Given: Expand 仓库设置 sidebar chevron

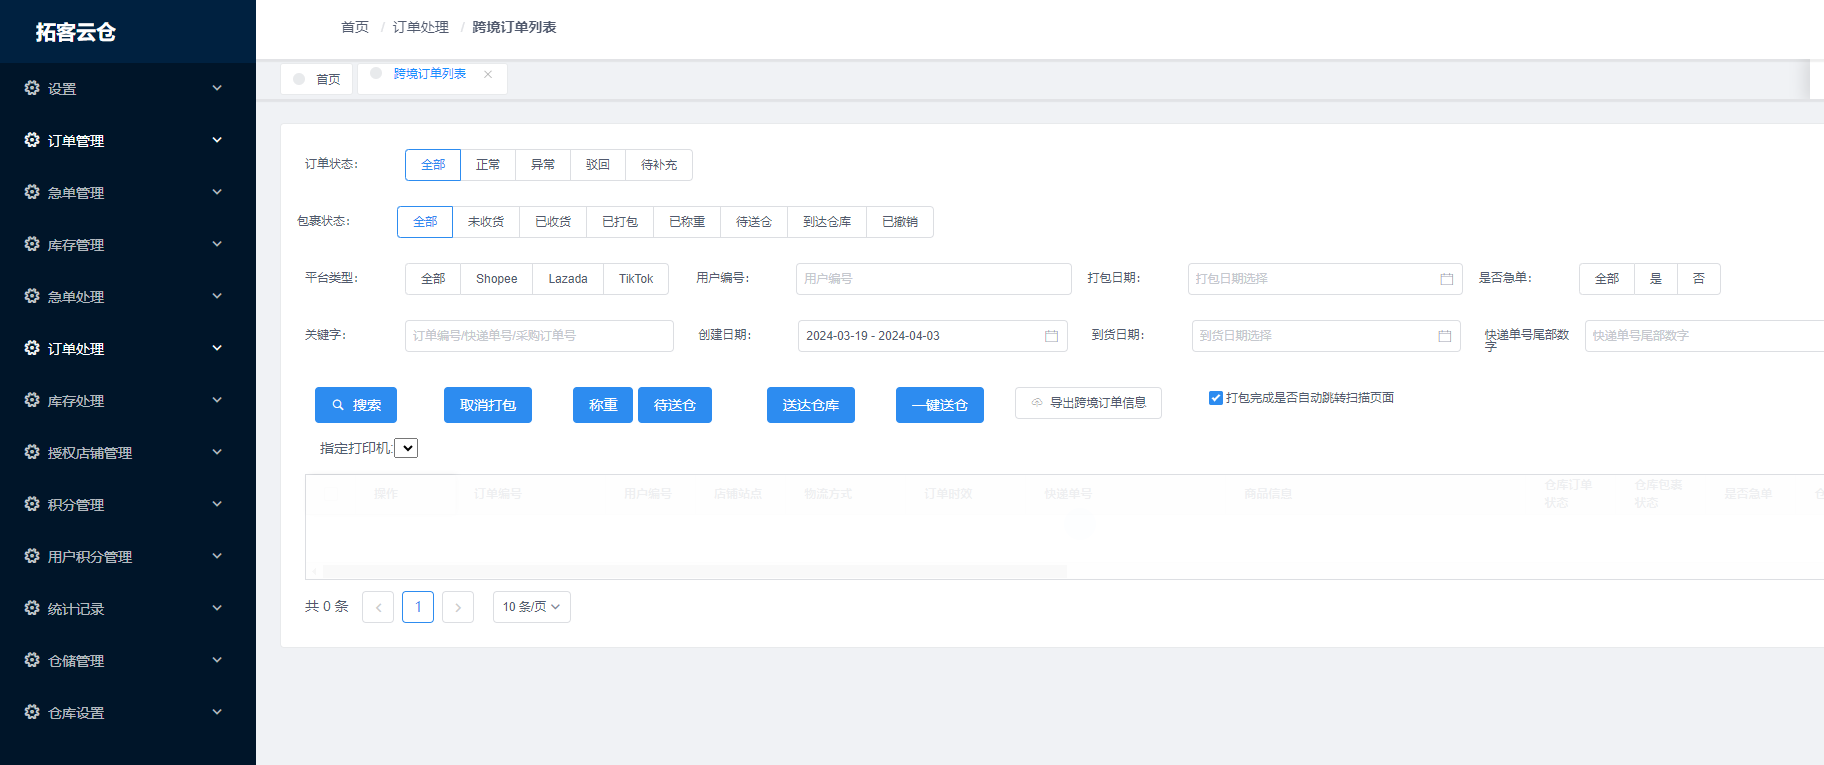Looking at the screenshot, I should tap(217, 712).
